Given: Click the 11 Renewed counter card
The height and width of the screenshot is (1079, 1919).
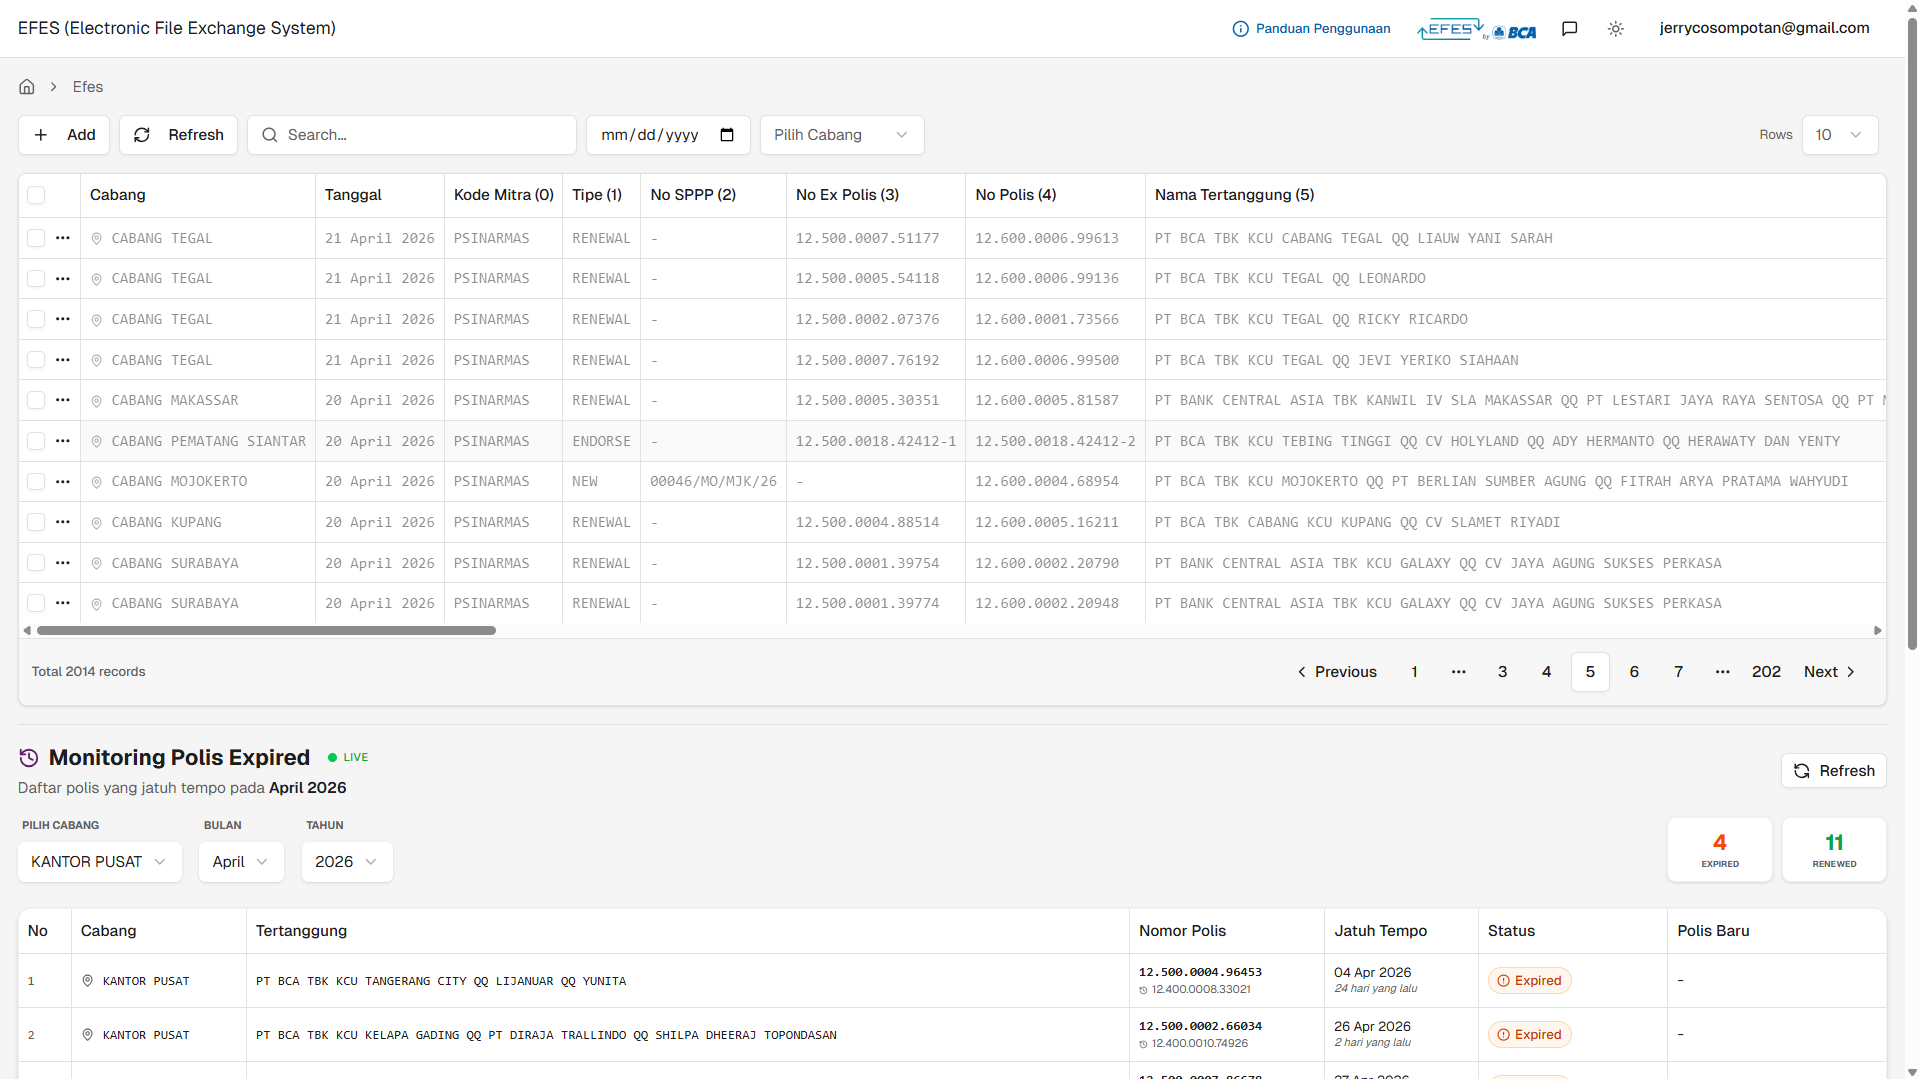Looking at the screenshot, I should click(x=1834, y=850).
